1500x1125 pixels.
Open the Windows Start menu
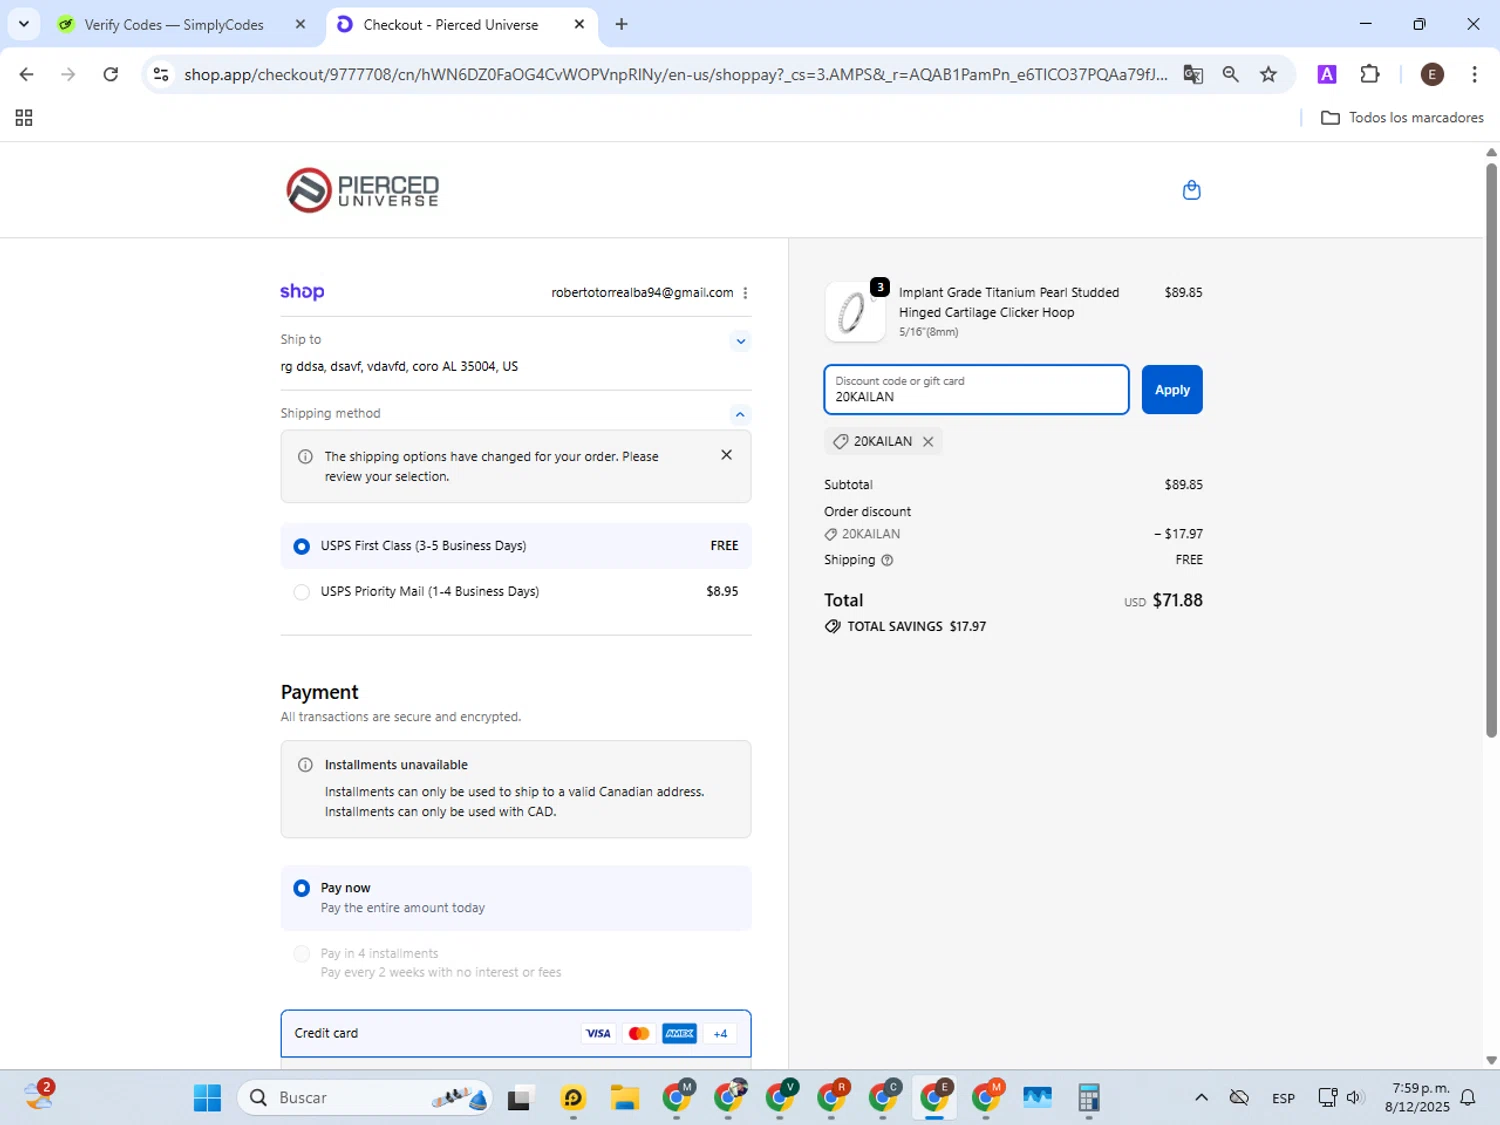point(207,1098)
